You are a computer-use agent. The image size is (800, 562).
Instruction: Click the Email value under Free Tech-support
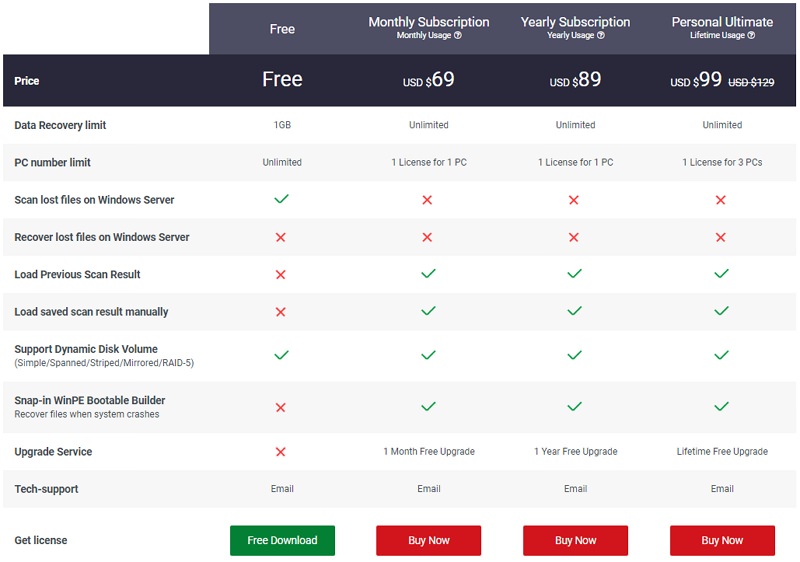[x=282, y=489]
